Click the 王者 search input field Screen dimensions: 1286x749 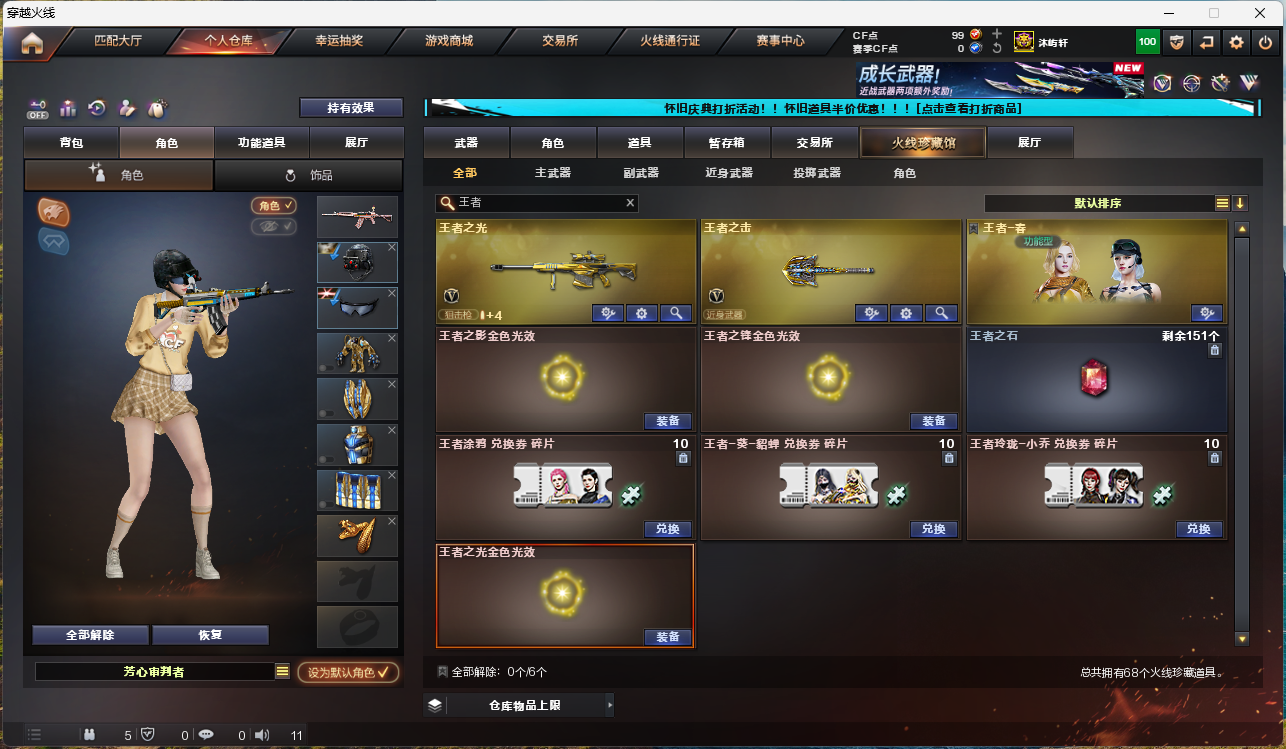coord(537,203)
